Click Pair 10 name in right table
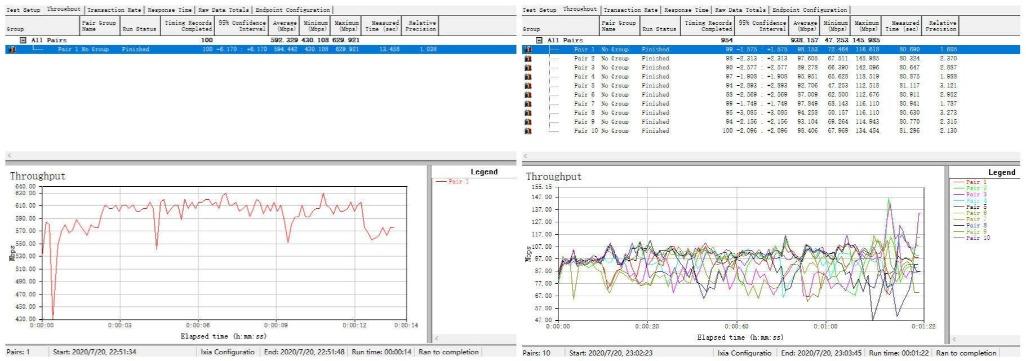The height and width of the screenshot is (361, 1026). tap(586, 131)
